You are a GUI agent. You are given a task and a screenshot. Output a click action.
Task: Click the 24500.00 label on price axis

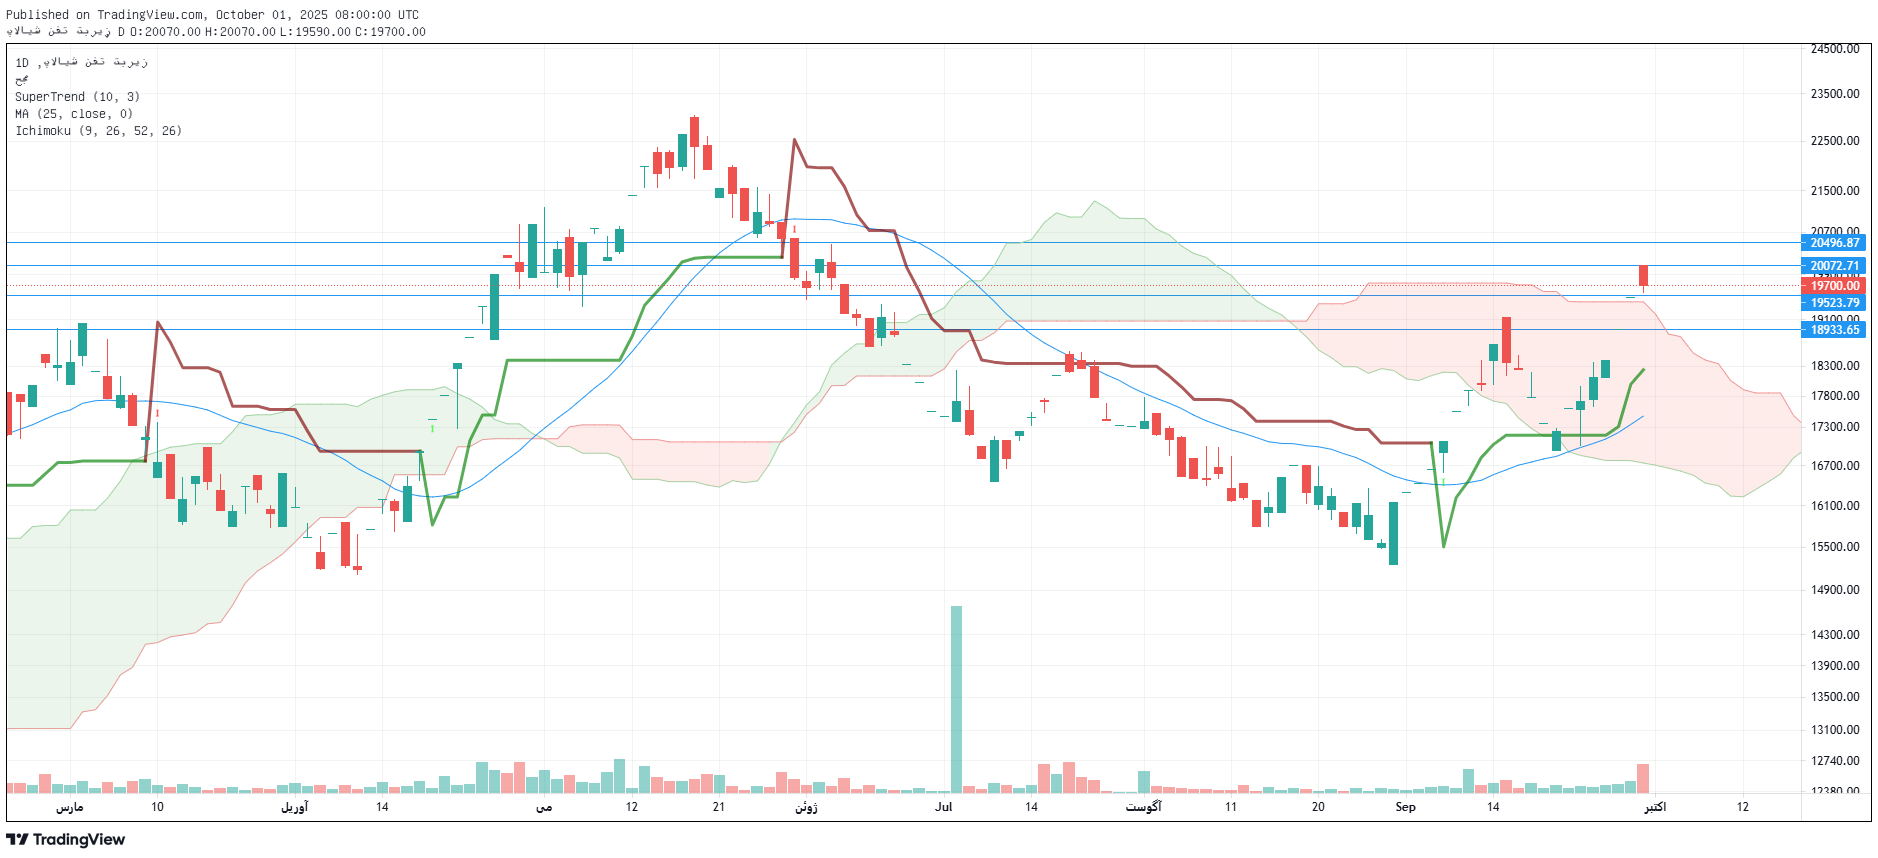[x=1834, y=49]
